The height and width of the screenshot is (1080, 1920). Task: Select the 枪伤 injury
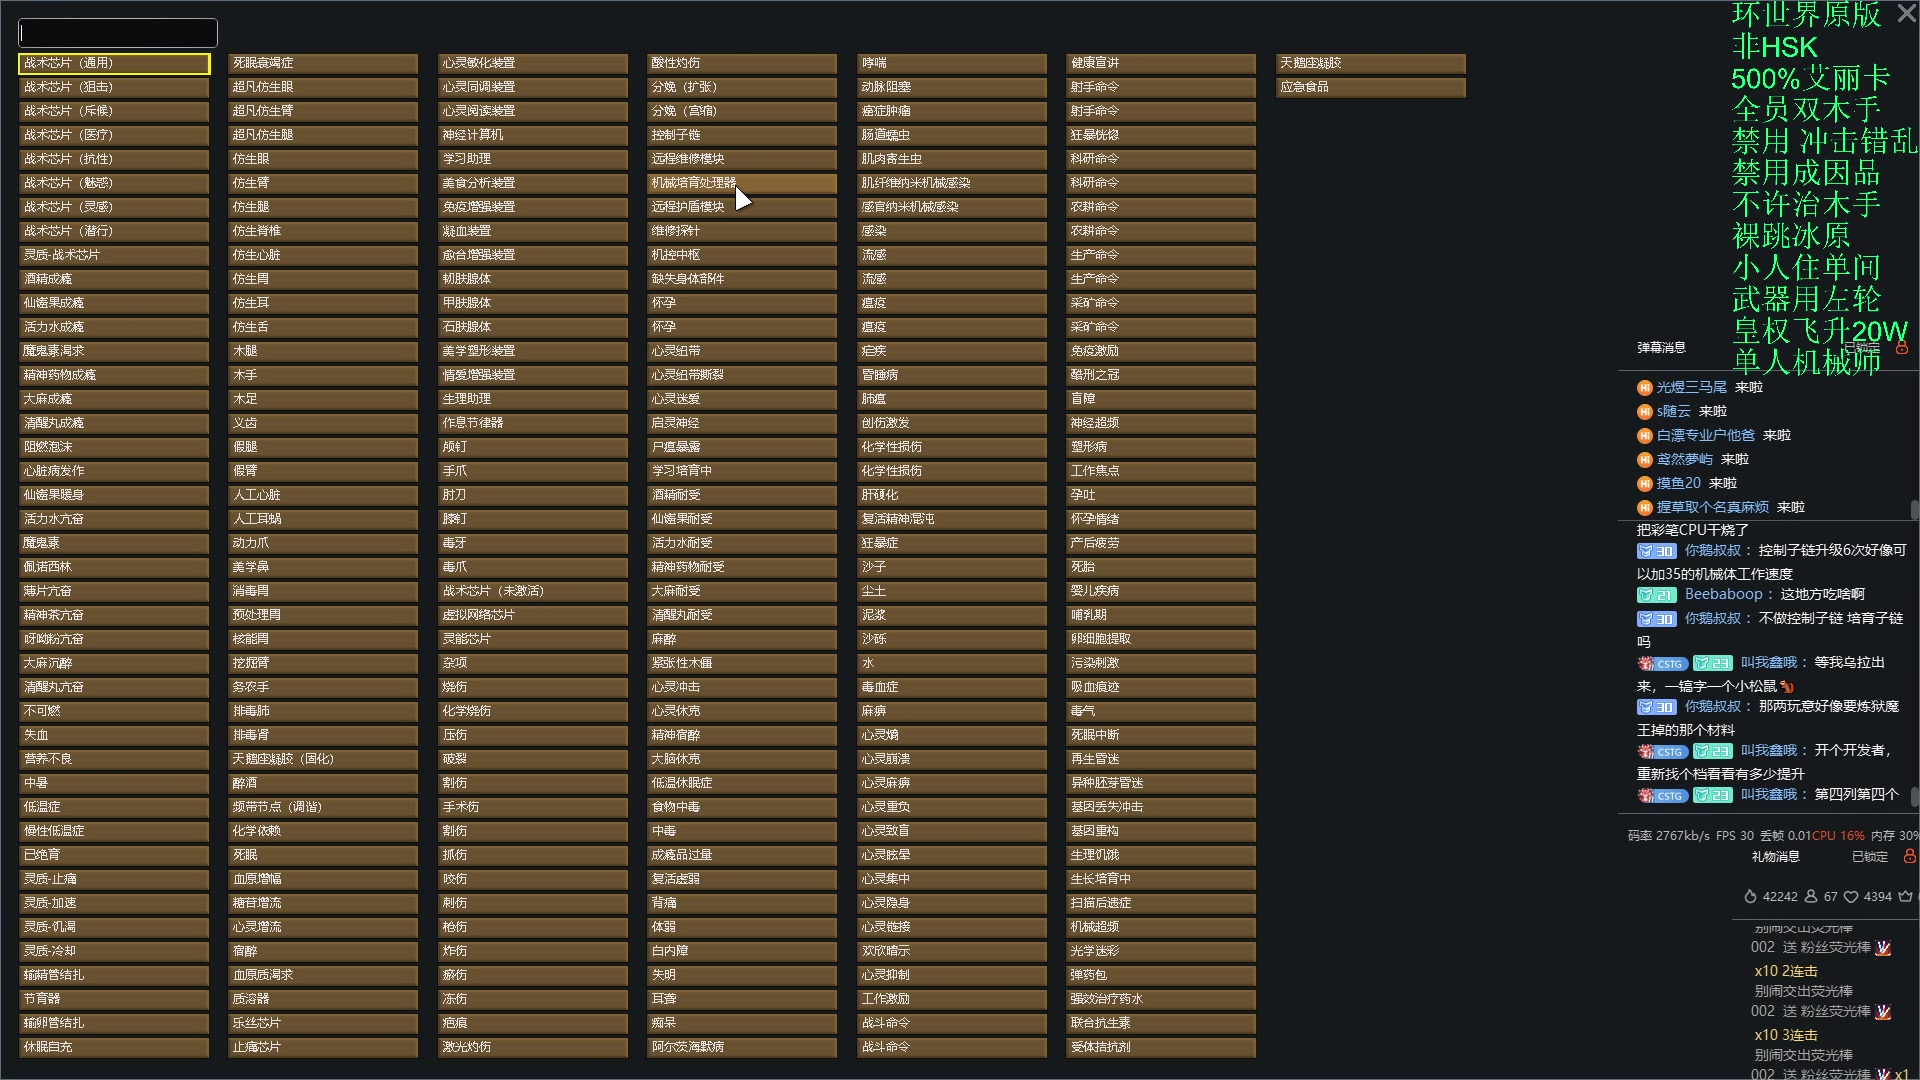[x=533, y=927]
